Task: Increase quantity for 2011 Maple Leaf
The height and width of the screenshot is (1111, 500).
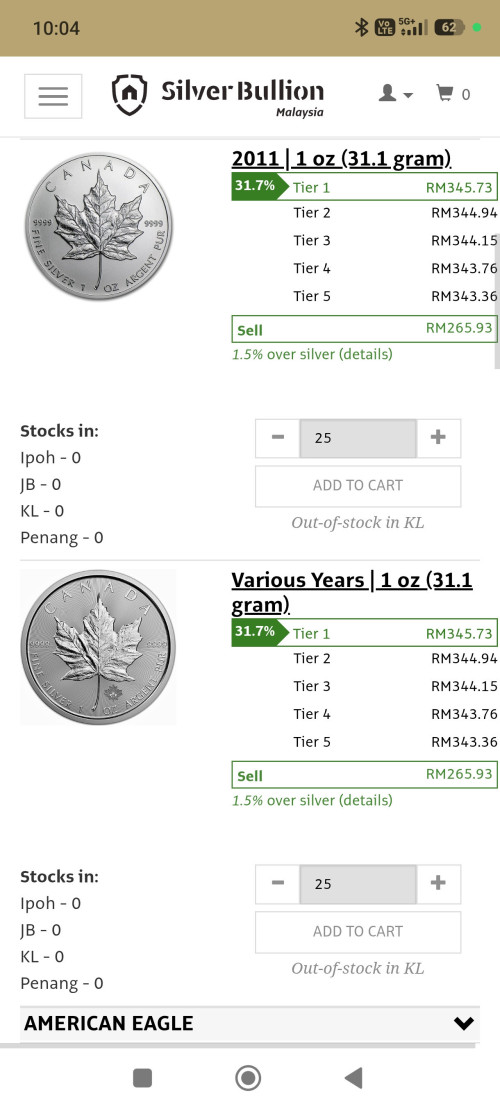Action: click(x=438, y=438)
